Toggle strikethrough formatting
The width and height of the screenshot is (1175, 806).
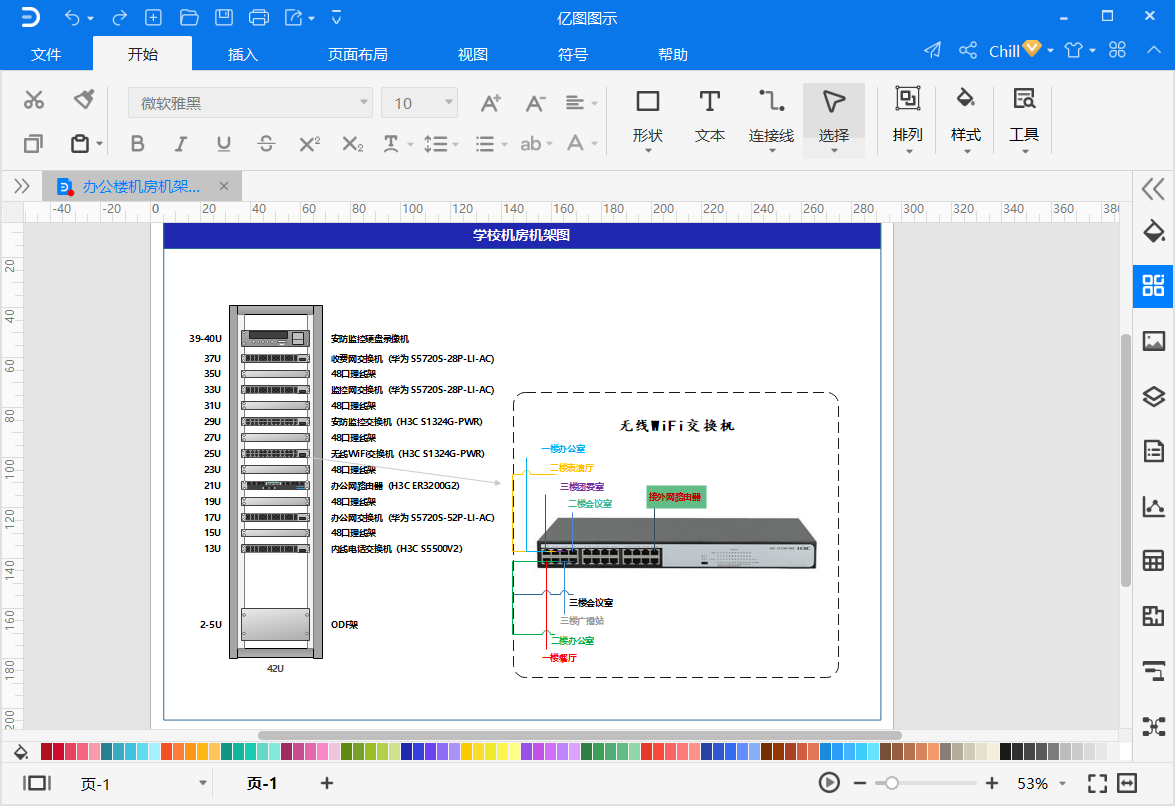266,144
